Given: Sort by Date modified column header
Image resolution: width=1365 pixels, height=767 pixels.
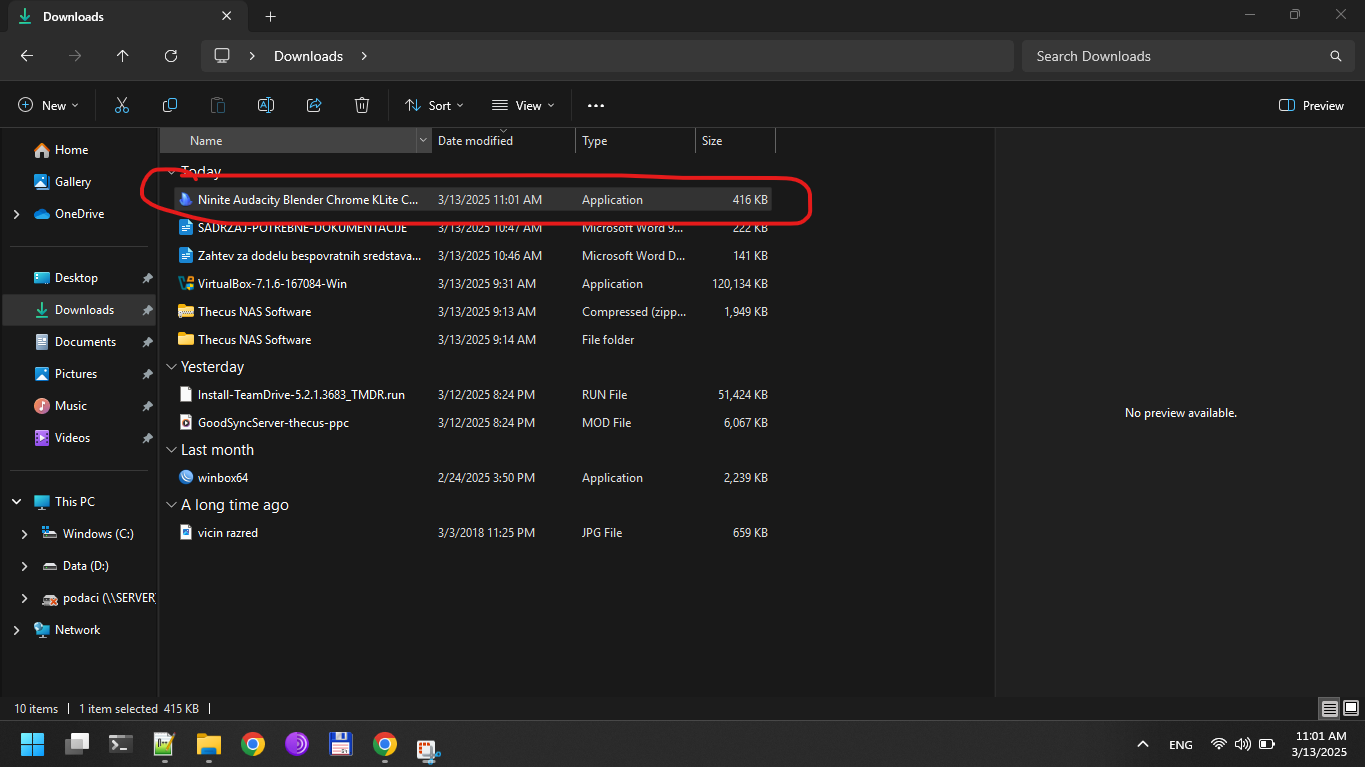Looking at the screenshot, I should 503,141.
